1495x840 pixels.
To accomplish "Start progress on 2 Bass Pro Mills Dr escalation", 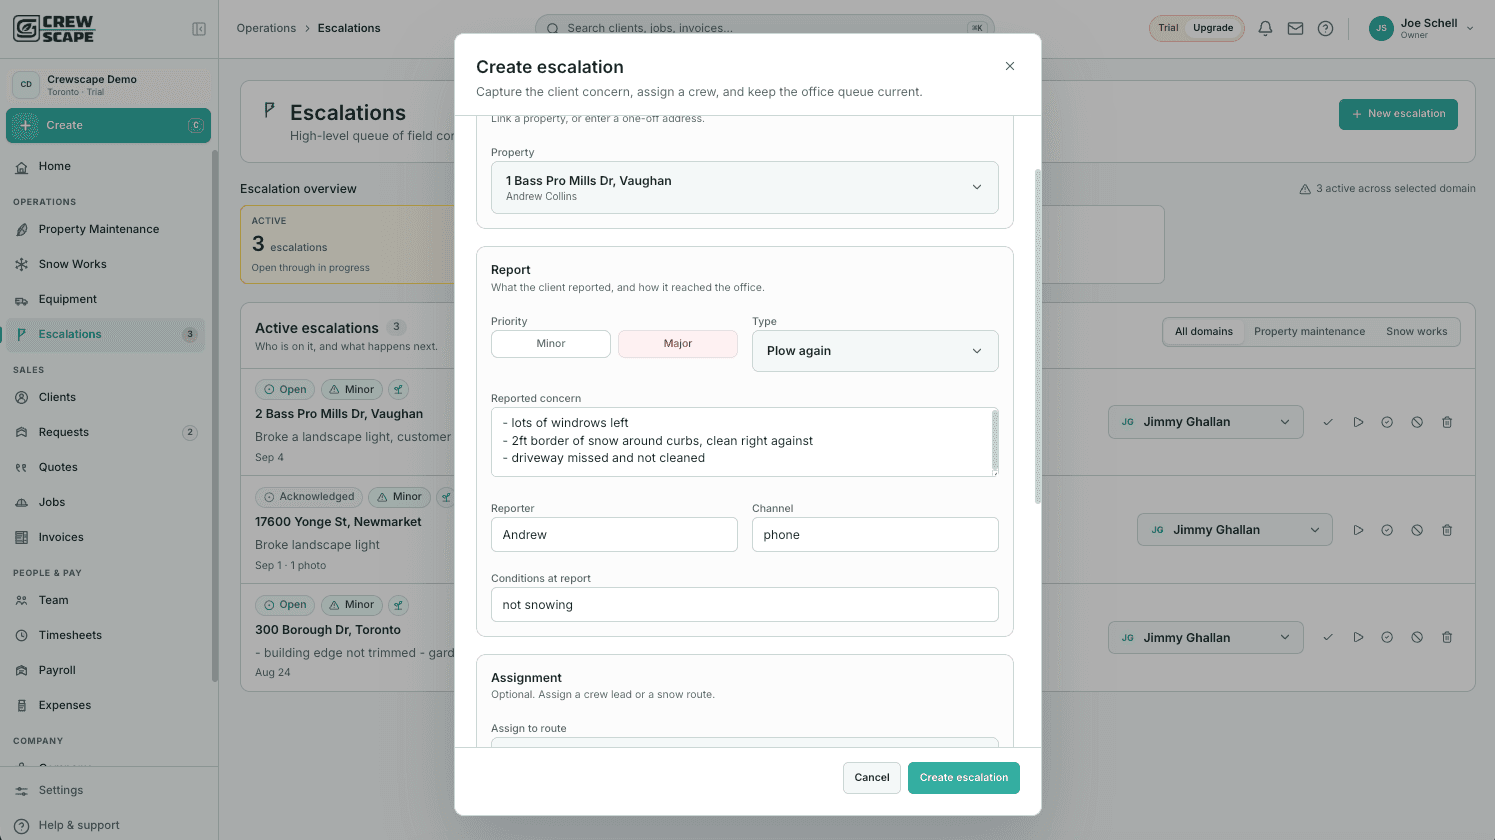I will tap(1358, 422).
